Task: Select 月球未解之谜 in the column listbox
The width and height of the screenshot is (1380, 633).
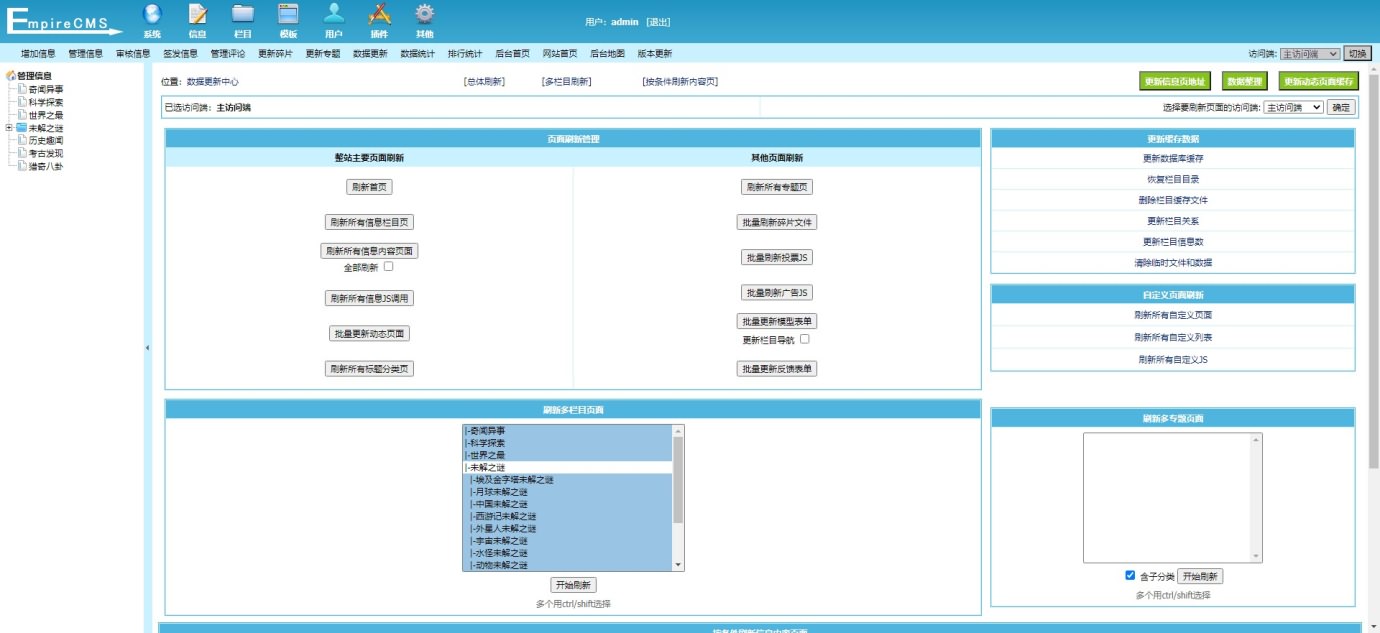Action: [567, 492]
